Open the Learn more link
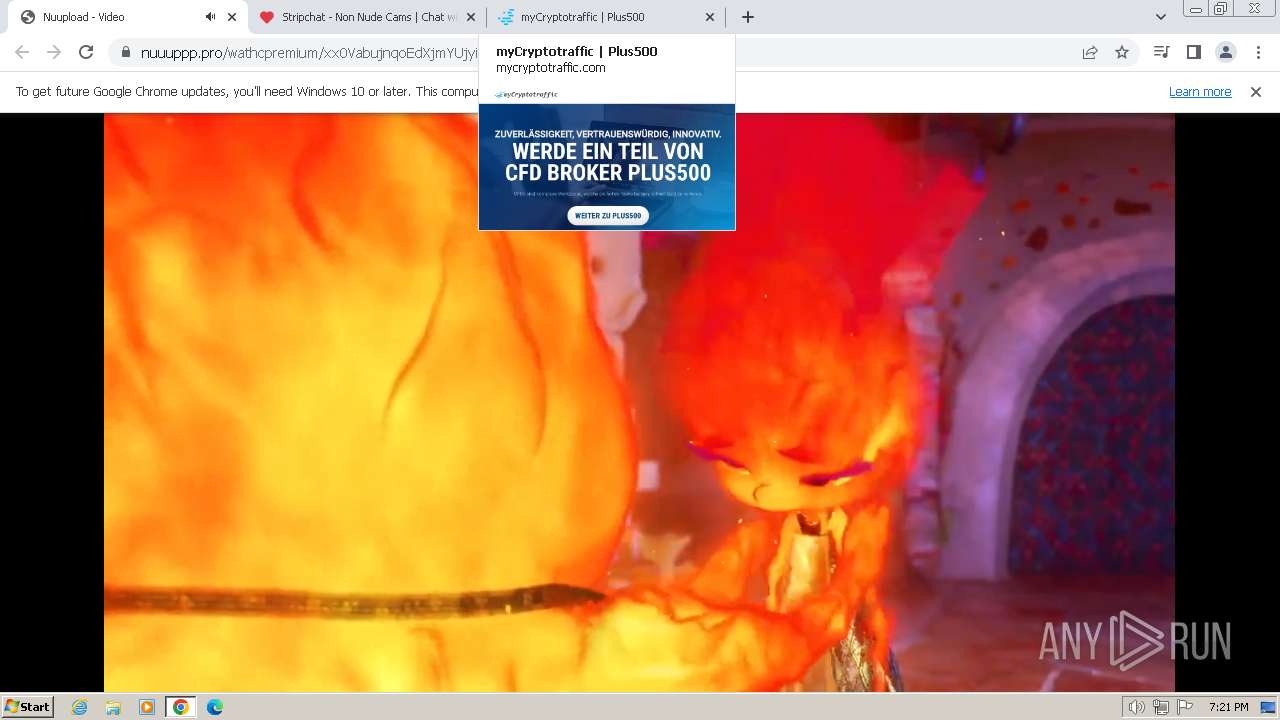This screenshot has height=720, width=1280. pos(1200,92)
